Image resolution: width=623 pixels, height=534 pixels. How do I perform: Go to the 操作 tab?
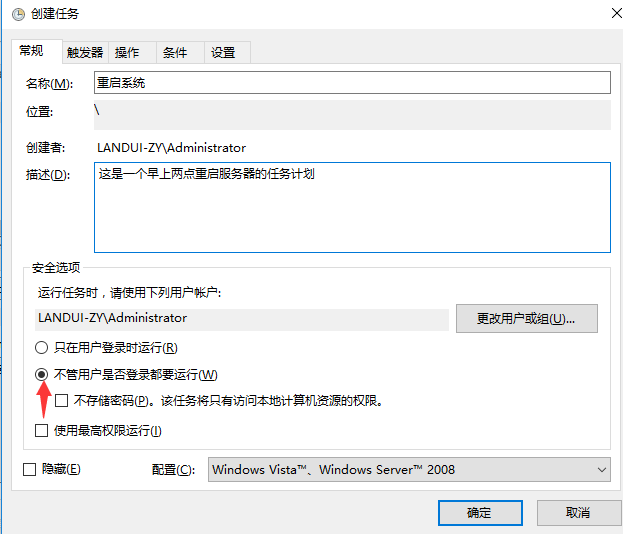[127, 53]
